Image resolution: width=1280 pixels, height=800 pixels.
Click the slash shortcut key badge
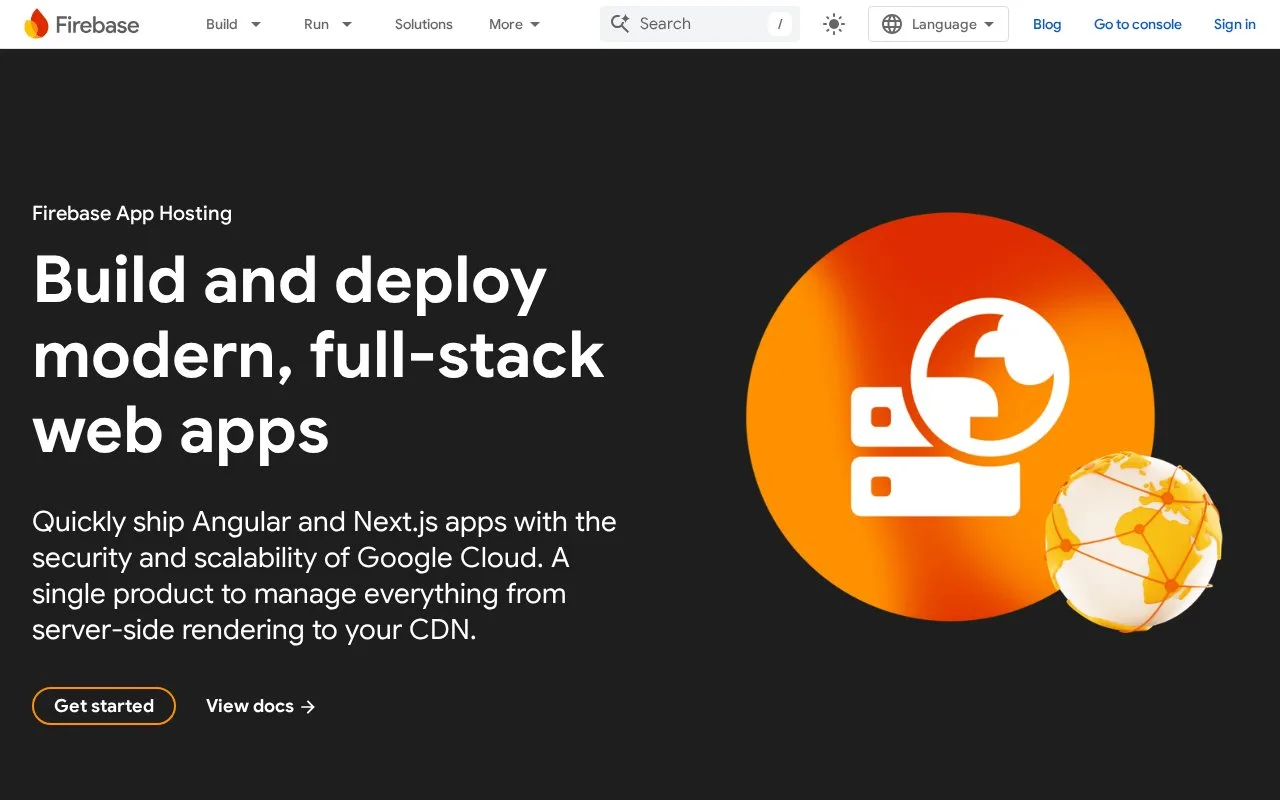[780, 24]
